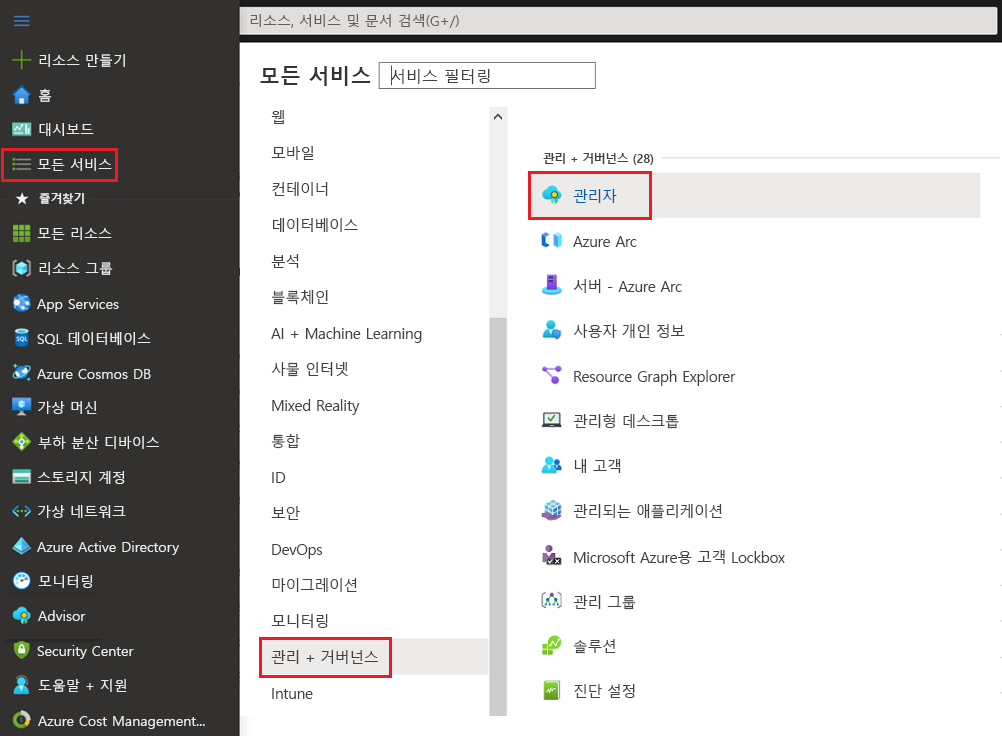The height and width of the screenshot is (736, 1002).
Task: Click the Resource Graph Explorer icon
Action: tap(551, 376)
